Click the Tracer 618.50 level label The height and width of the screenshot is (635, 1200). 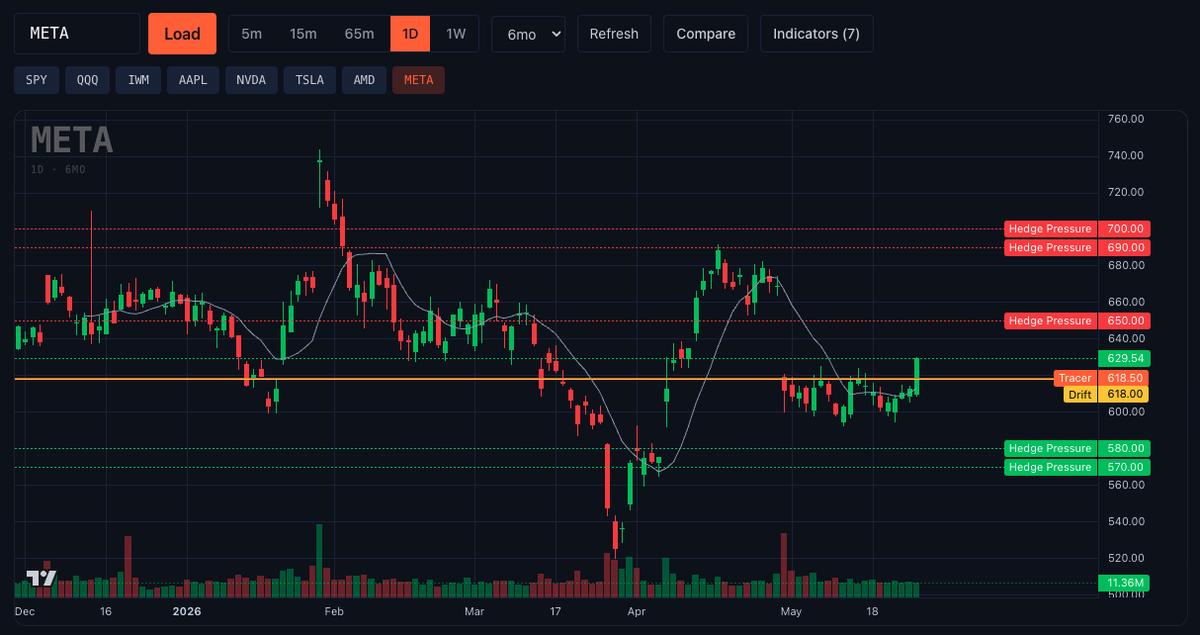point(1102,378)
